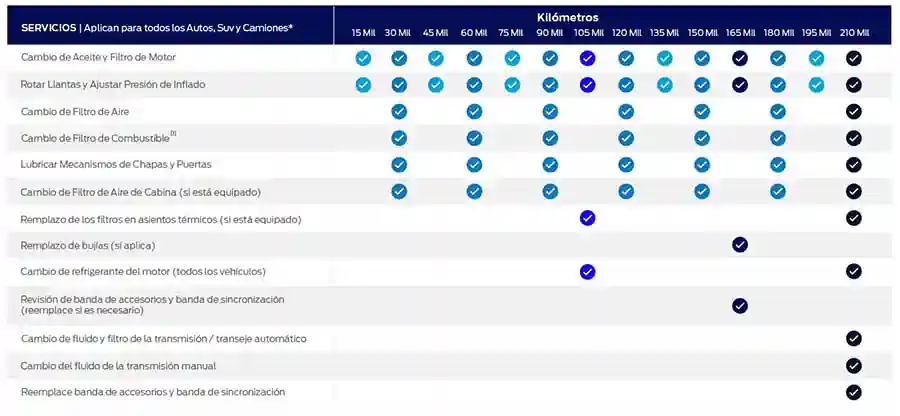Click the manual transmission fluid checkmark at 210 Mil
The height and width of the screenshot is (416, 900).
point(854,366)
